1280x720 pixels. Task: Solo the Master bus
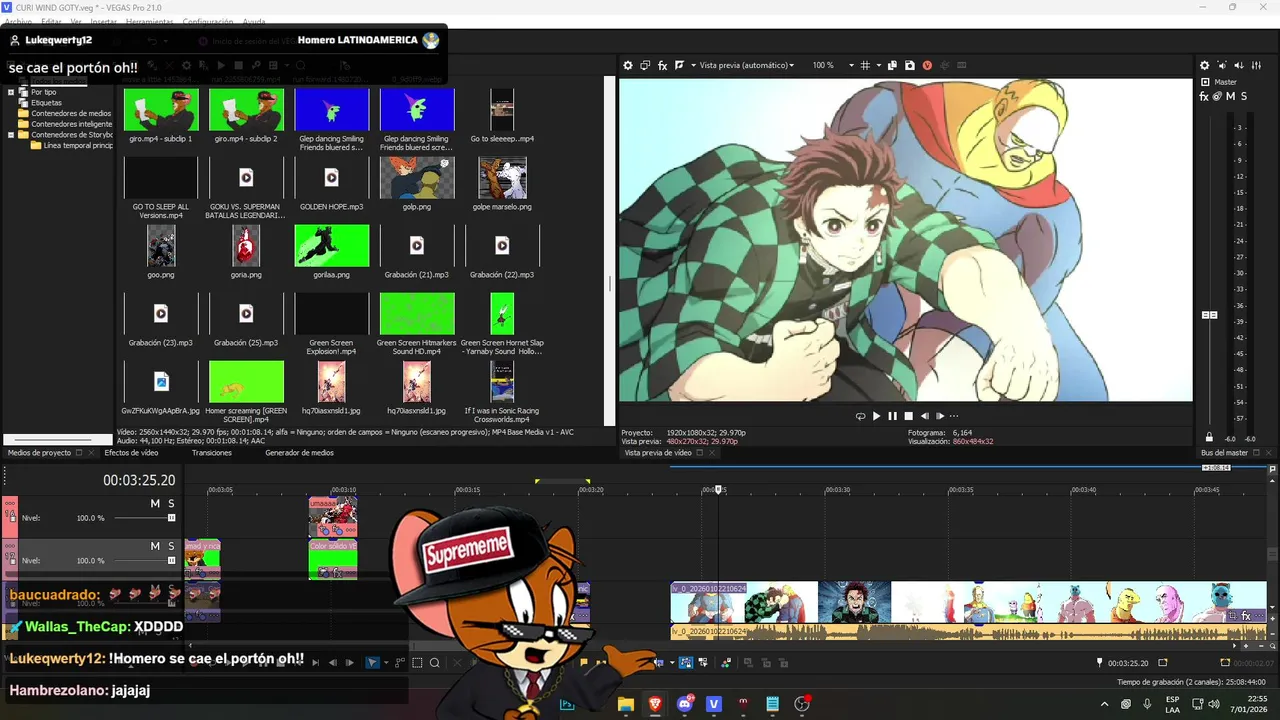pos(1244,97)
